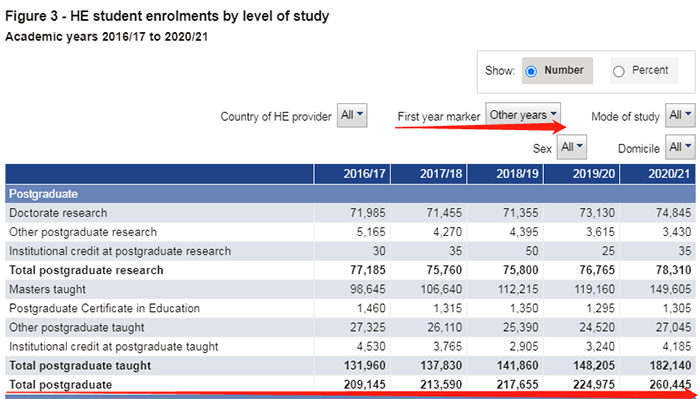Screen dimensions: 700x399
Task: Click the Doctorate research row label
Action: [58, 213]
